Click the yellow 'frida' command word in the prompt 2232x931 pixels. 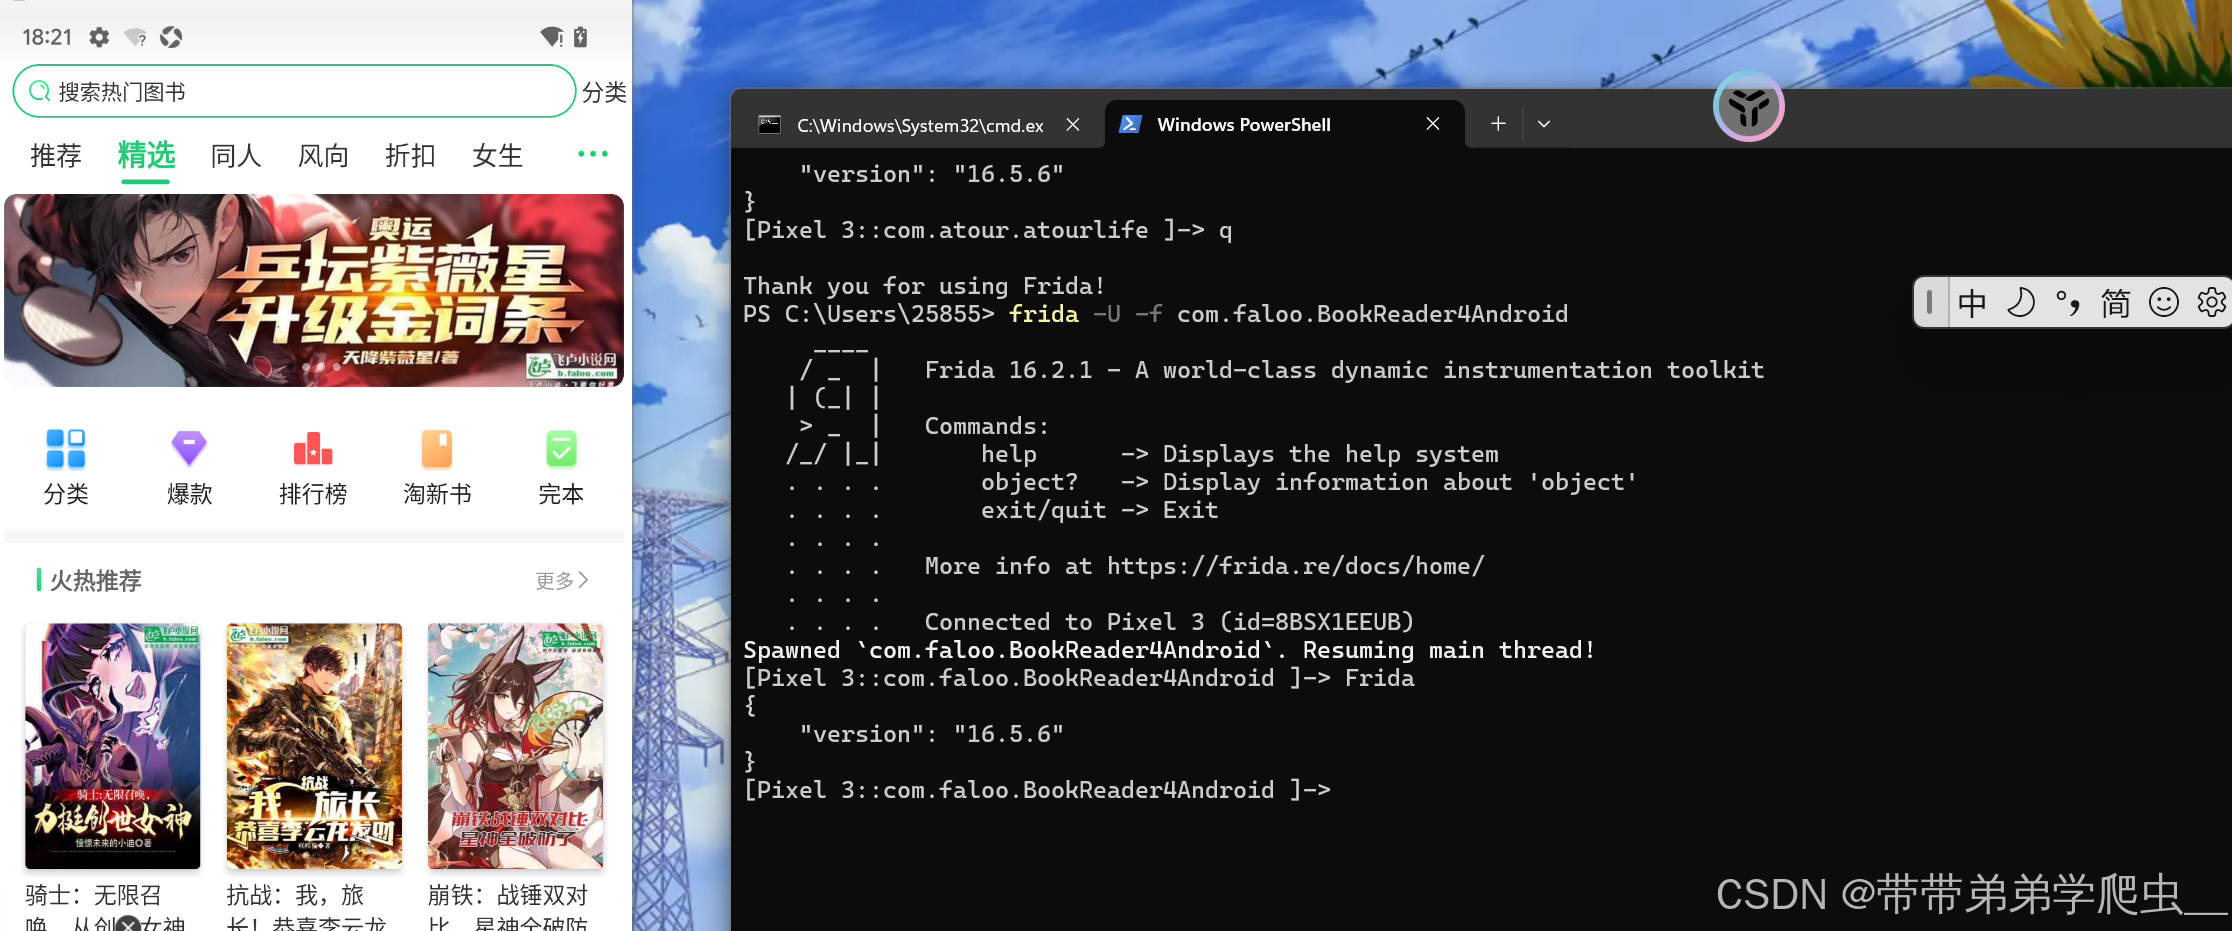pyautogui.click(x=1044, y=314)
